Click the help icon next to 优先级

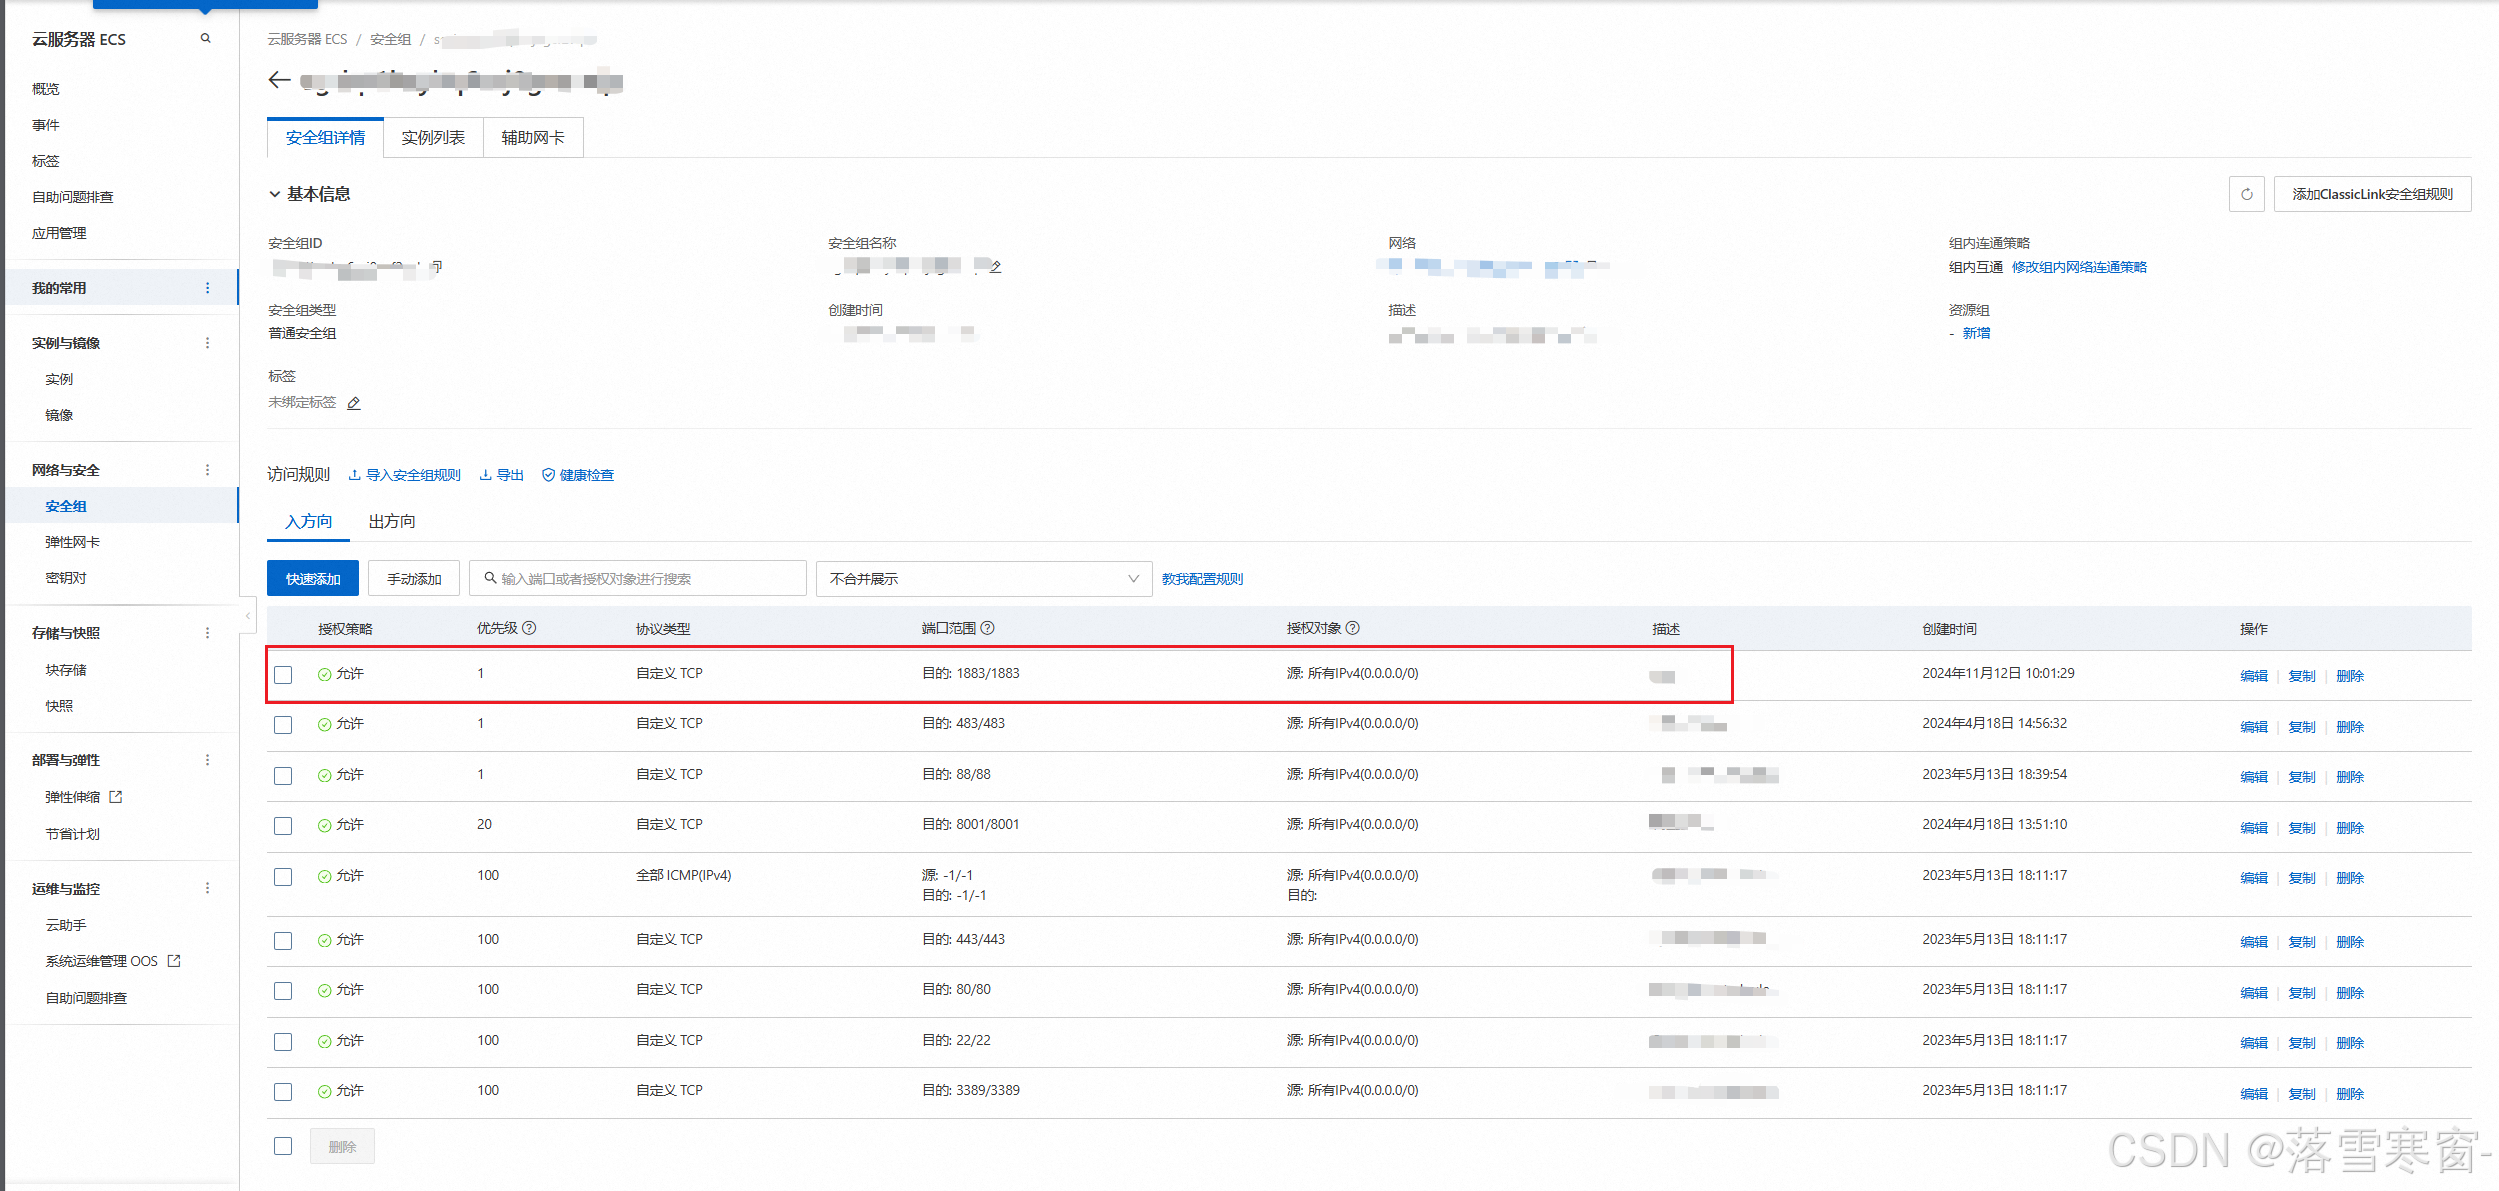click(x=530, y=628)
